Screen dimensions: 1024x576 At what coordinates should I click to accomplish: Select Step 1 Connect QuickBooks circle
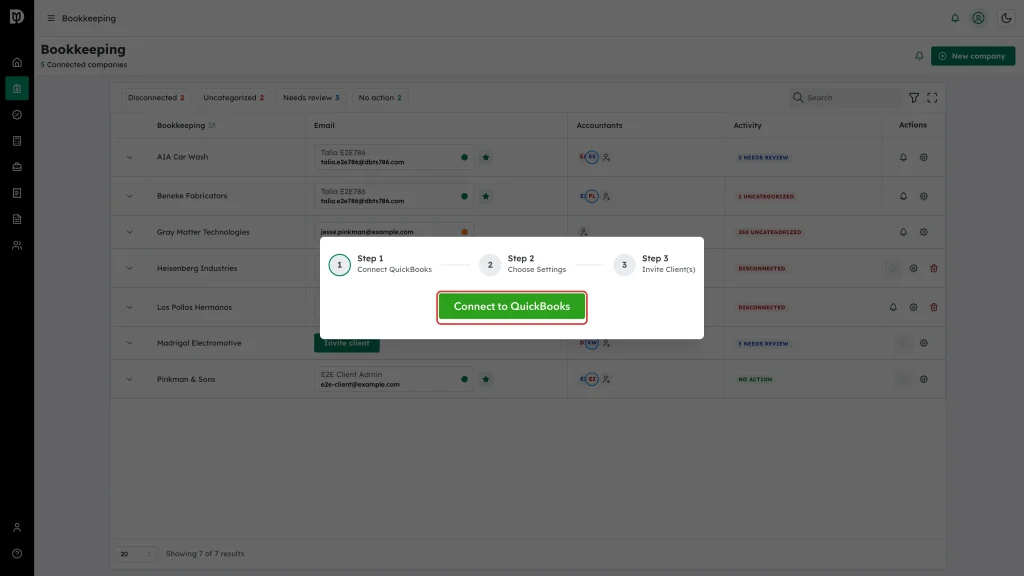point(339,264)
